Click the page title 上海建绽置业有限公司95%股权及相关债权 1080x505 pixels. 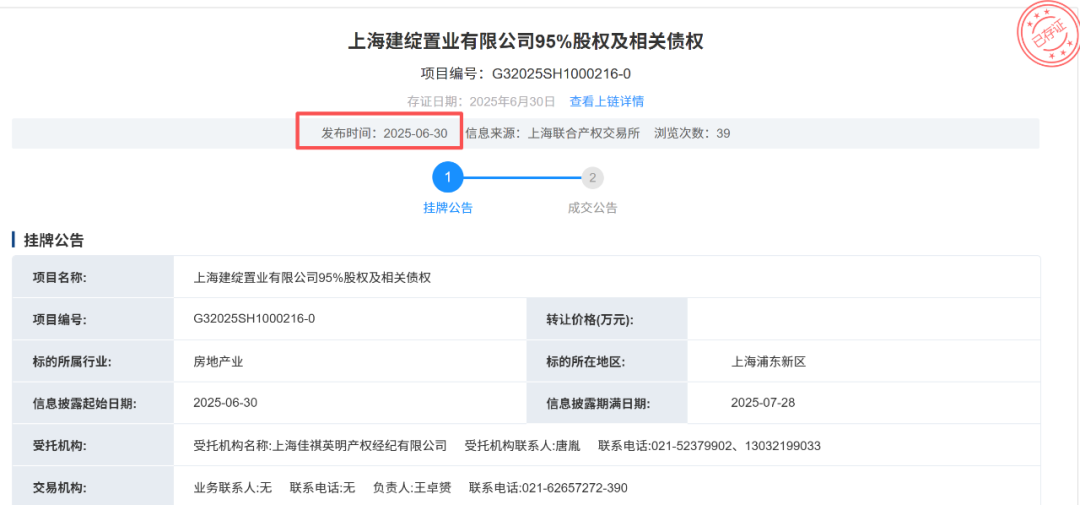pyautogui.click(x=525, y=42)
